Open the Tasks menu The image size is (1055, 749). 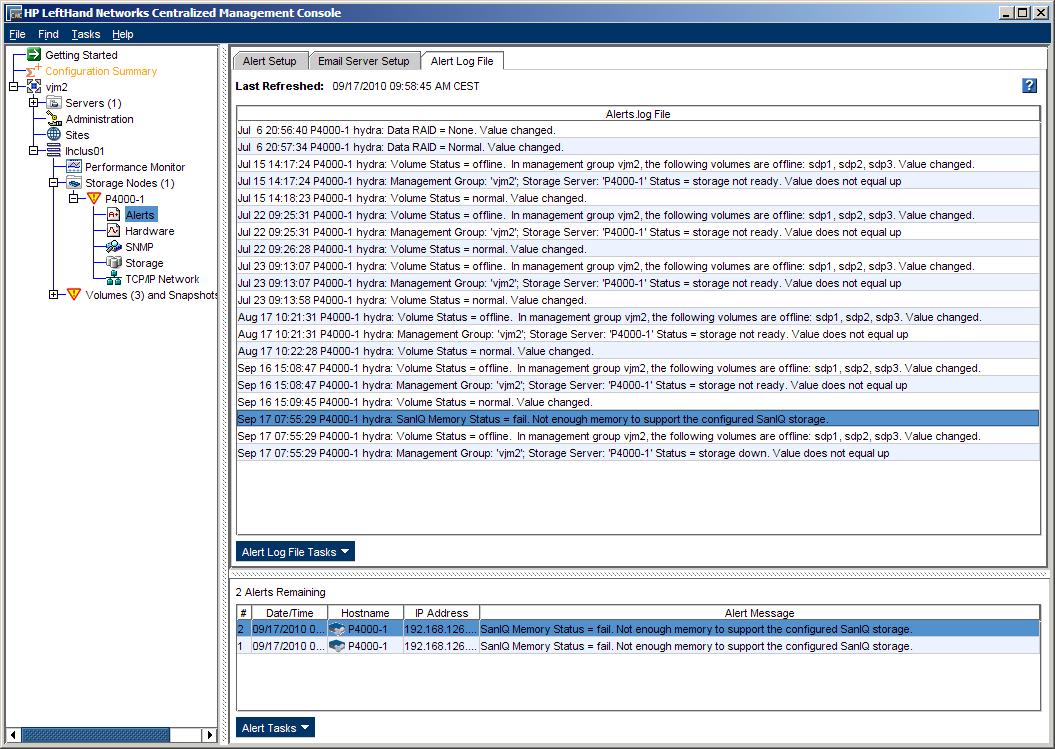point(85,34)
